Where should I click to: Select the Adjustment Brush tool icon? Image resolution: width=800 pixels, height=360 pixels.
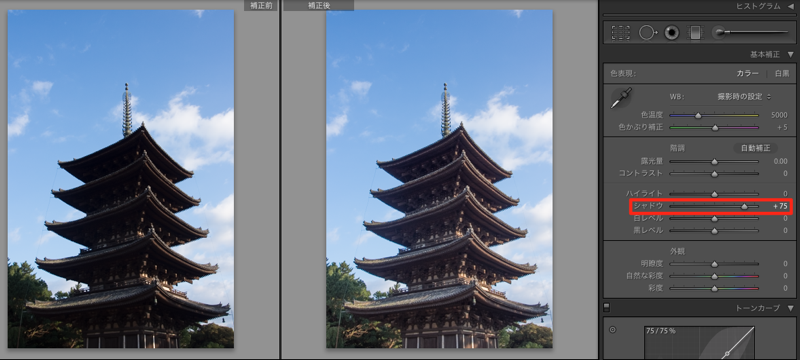tap(750, 33)
